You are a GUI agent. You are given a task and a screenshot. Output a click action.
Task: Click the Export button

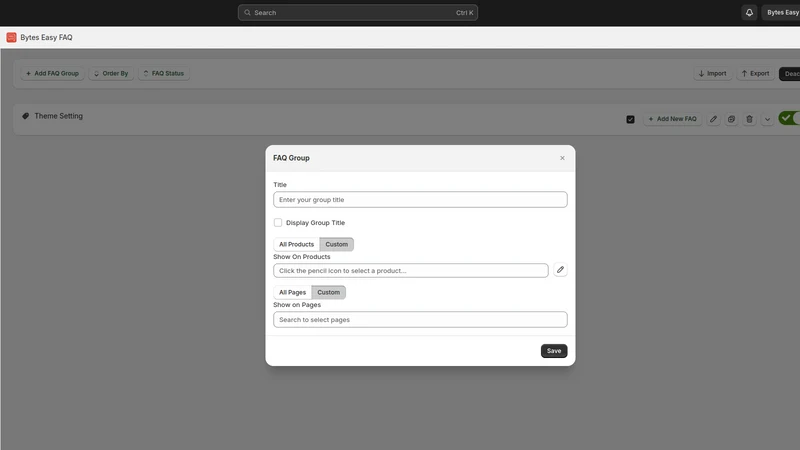pos(756,73)
